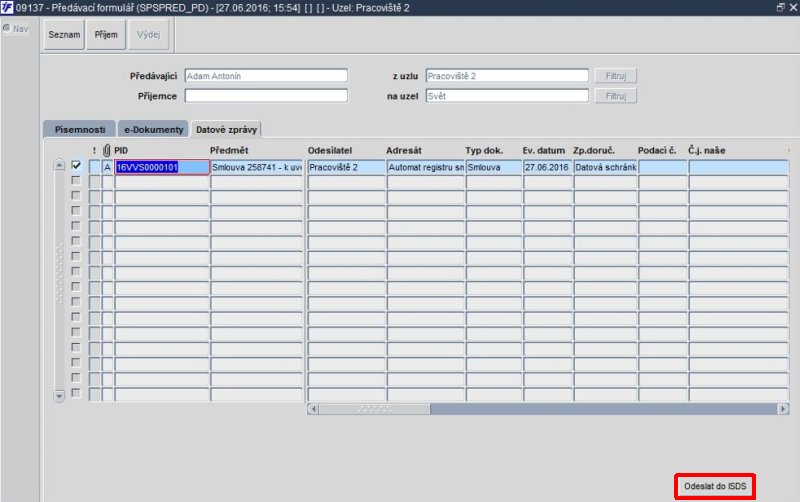
Task: Open the Seznam list view
Action: click(x=64, y=35)
